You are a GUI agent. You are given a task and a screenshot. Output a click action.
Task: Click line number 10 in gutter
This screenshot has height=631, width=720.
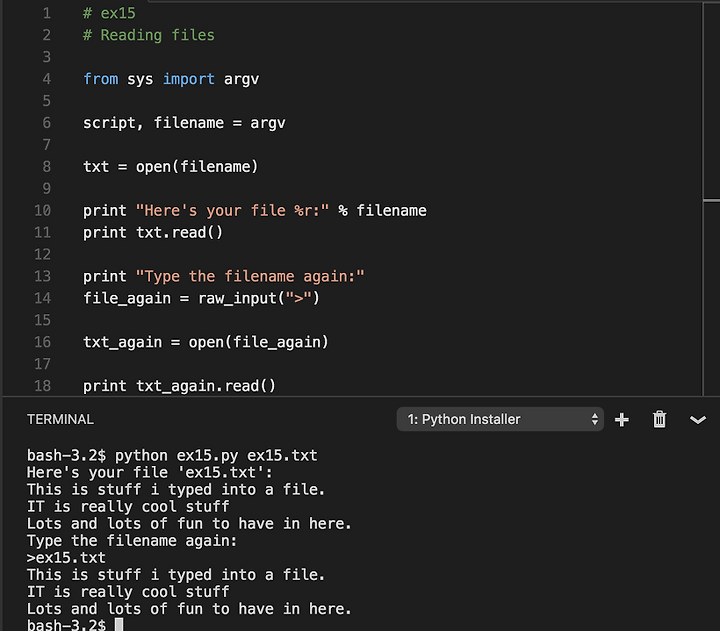42,210
